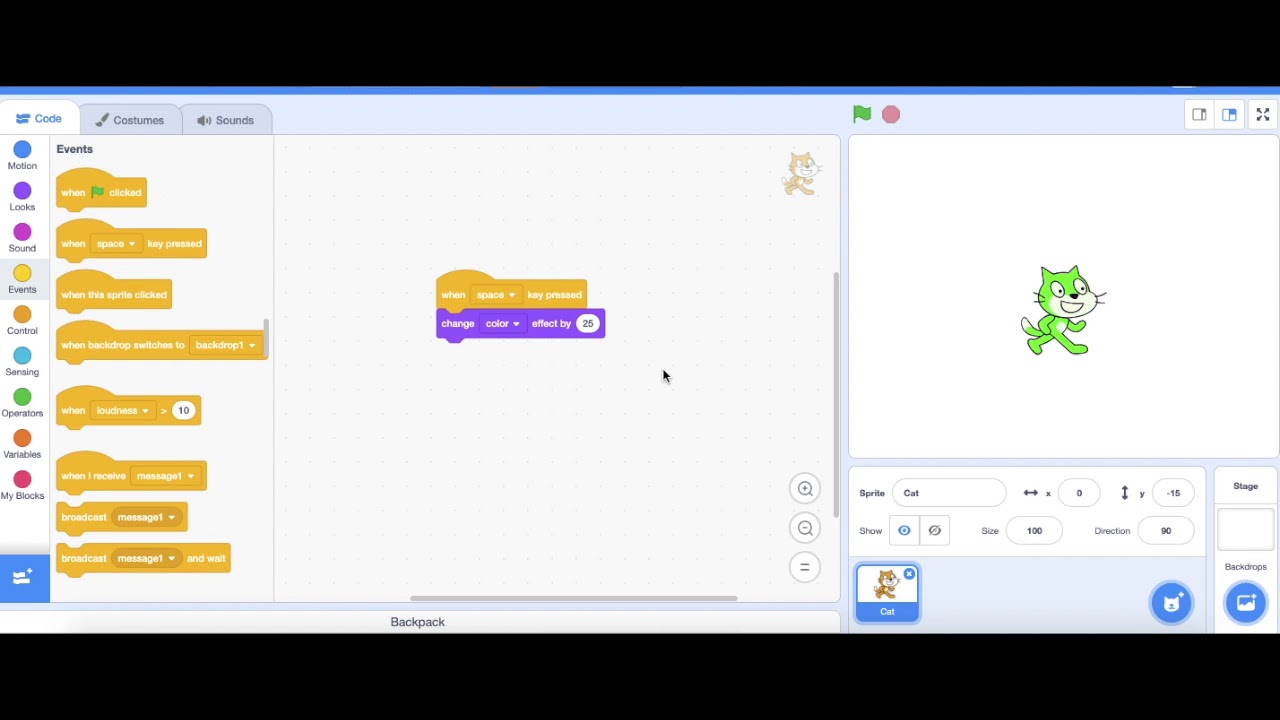Screen dimensions: 1280x720
Task: Reset workspace zoom to default
Action: (805, 567)
